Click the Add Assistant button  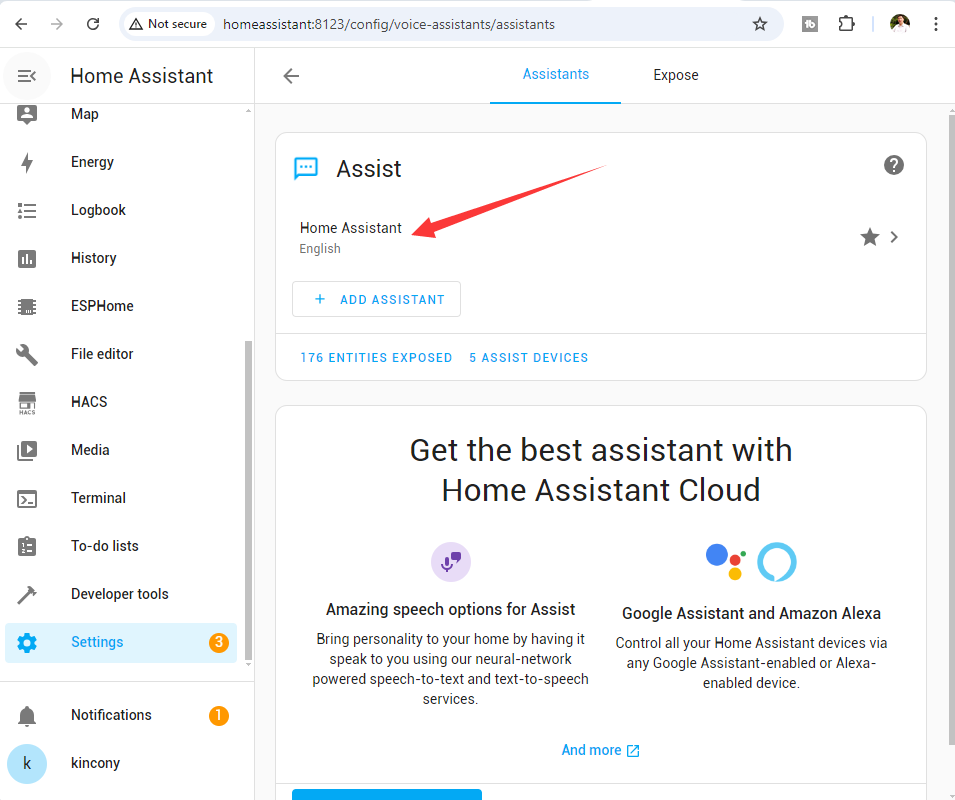[376, 299]
